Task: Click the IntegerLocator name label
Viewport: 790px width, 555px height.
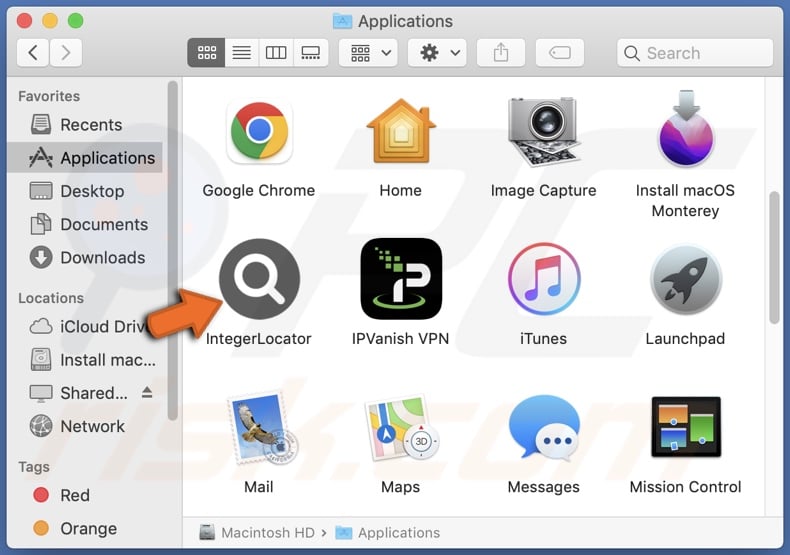Action: (x=259, y=338)
